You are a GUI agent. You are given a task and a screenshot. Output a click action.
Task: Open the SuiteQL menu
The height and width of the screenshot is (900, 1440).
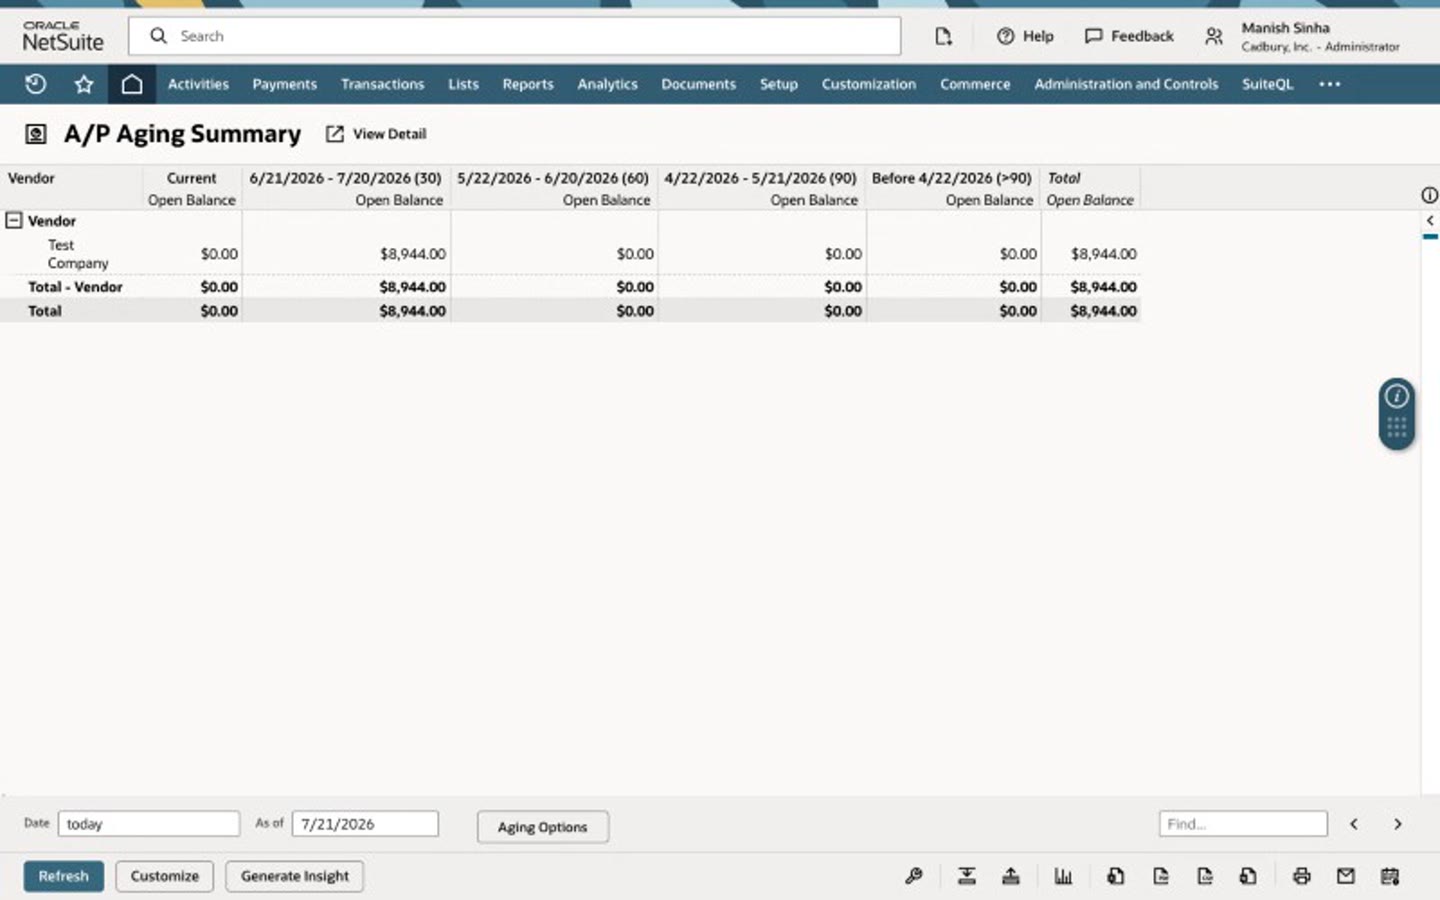coord(1267,84)
